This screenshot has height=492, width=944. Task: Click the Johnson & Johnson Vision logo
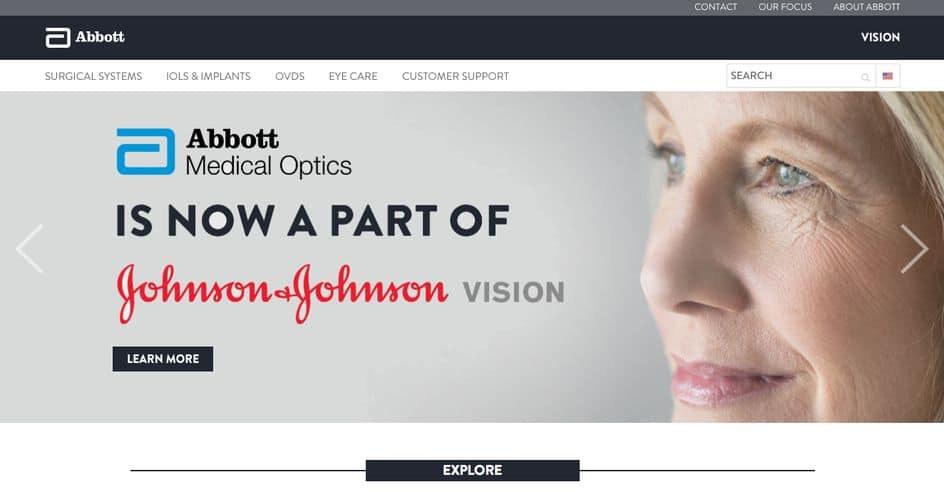coord(341,293)
